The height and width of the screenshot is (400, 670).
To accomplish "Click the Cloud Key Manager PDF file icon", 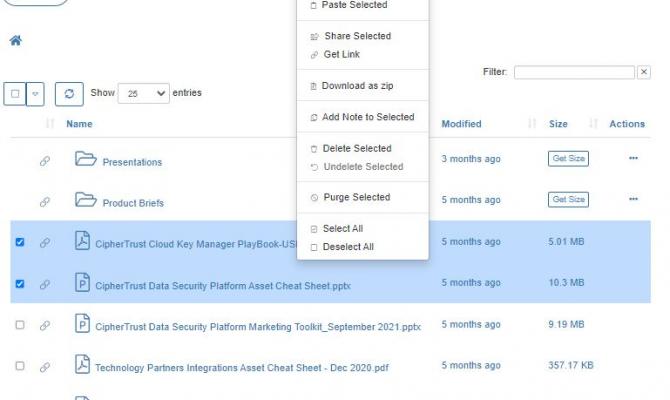I will point(83,242).
